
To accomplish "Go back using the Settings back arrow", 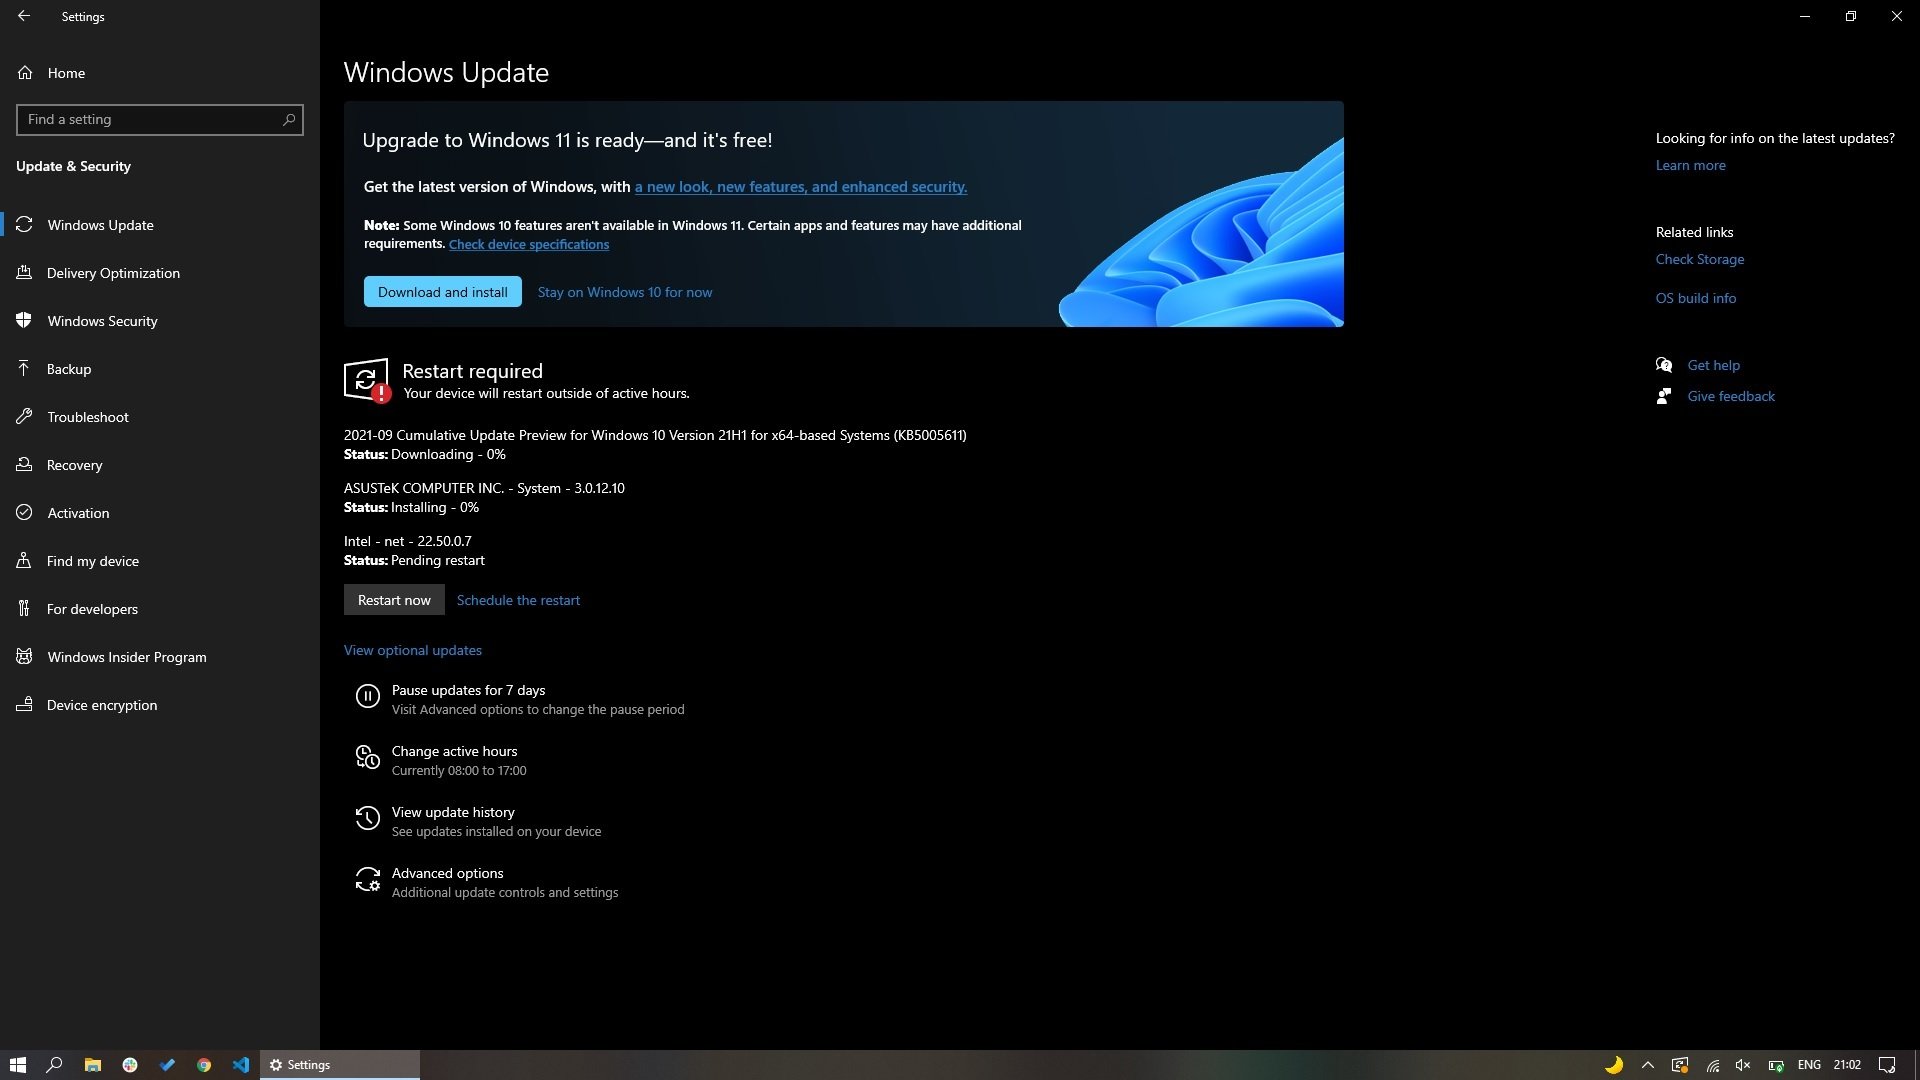I will click(x=24, y=16).
